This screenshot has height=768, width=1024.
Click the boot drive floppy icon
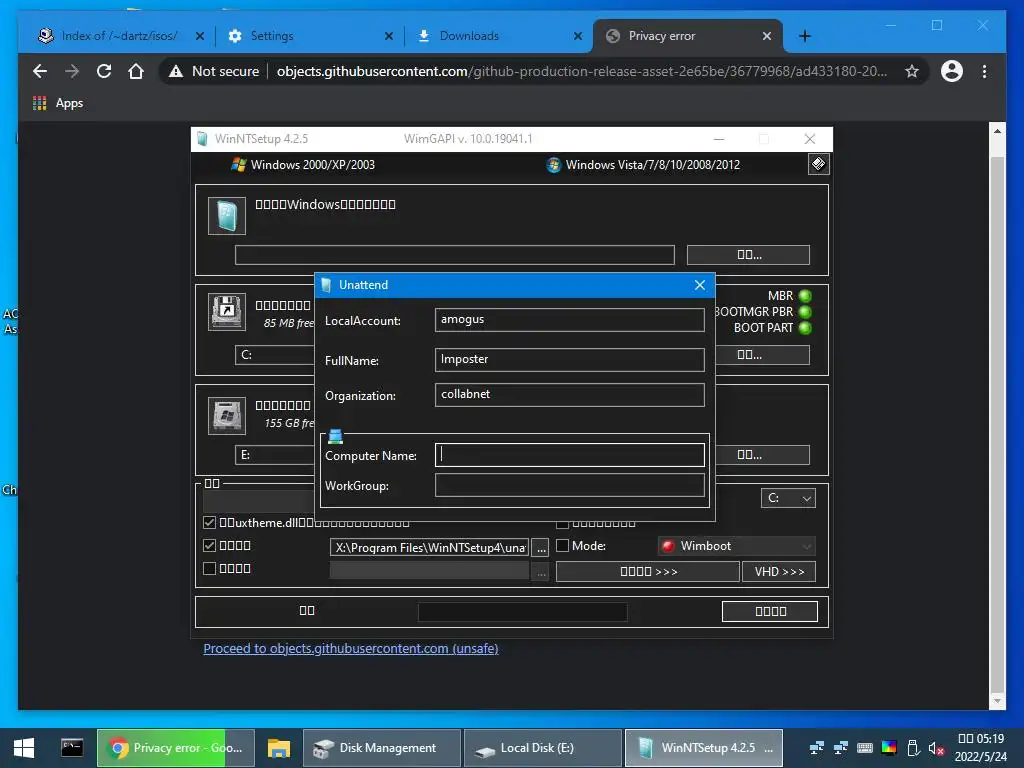[227, 312]
